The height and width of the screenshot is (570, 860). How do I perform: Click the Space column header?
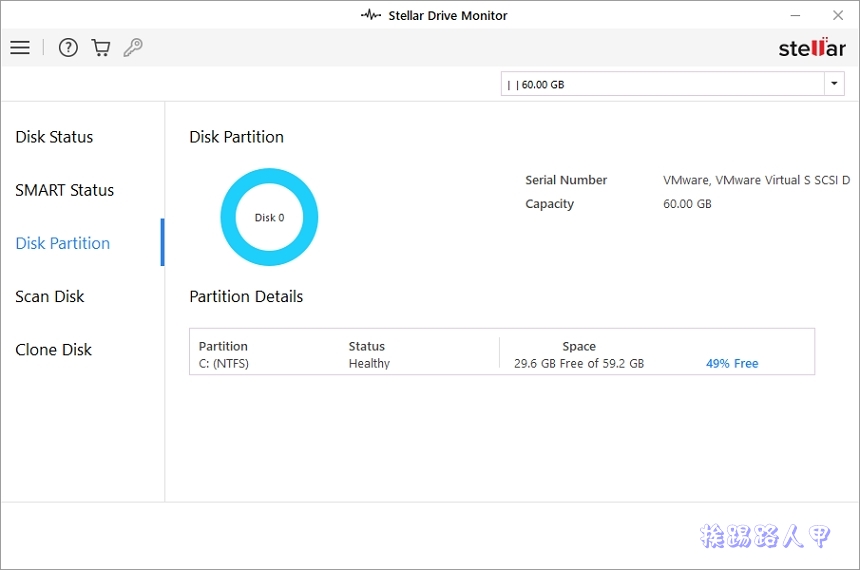[x=579, y=346]
